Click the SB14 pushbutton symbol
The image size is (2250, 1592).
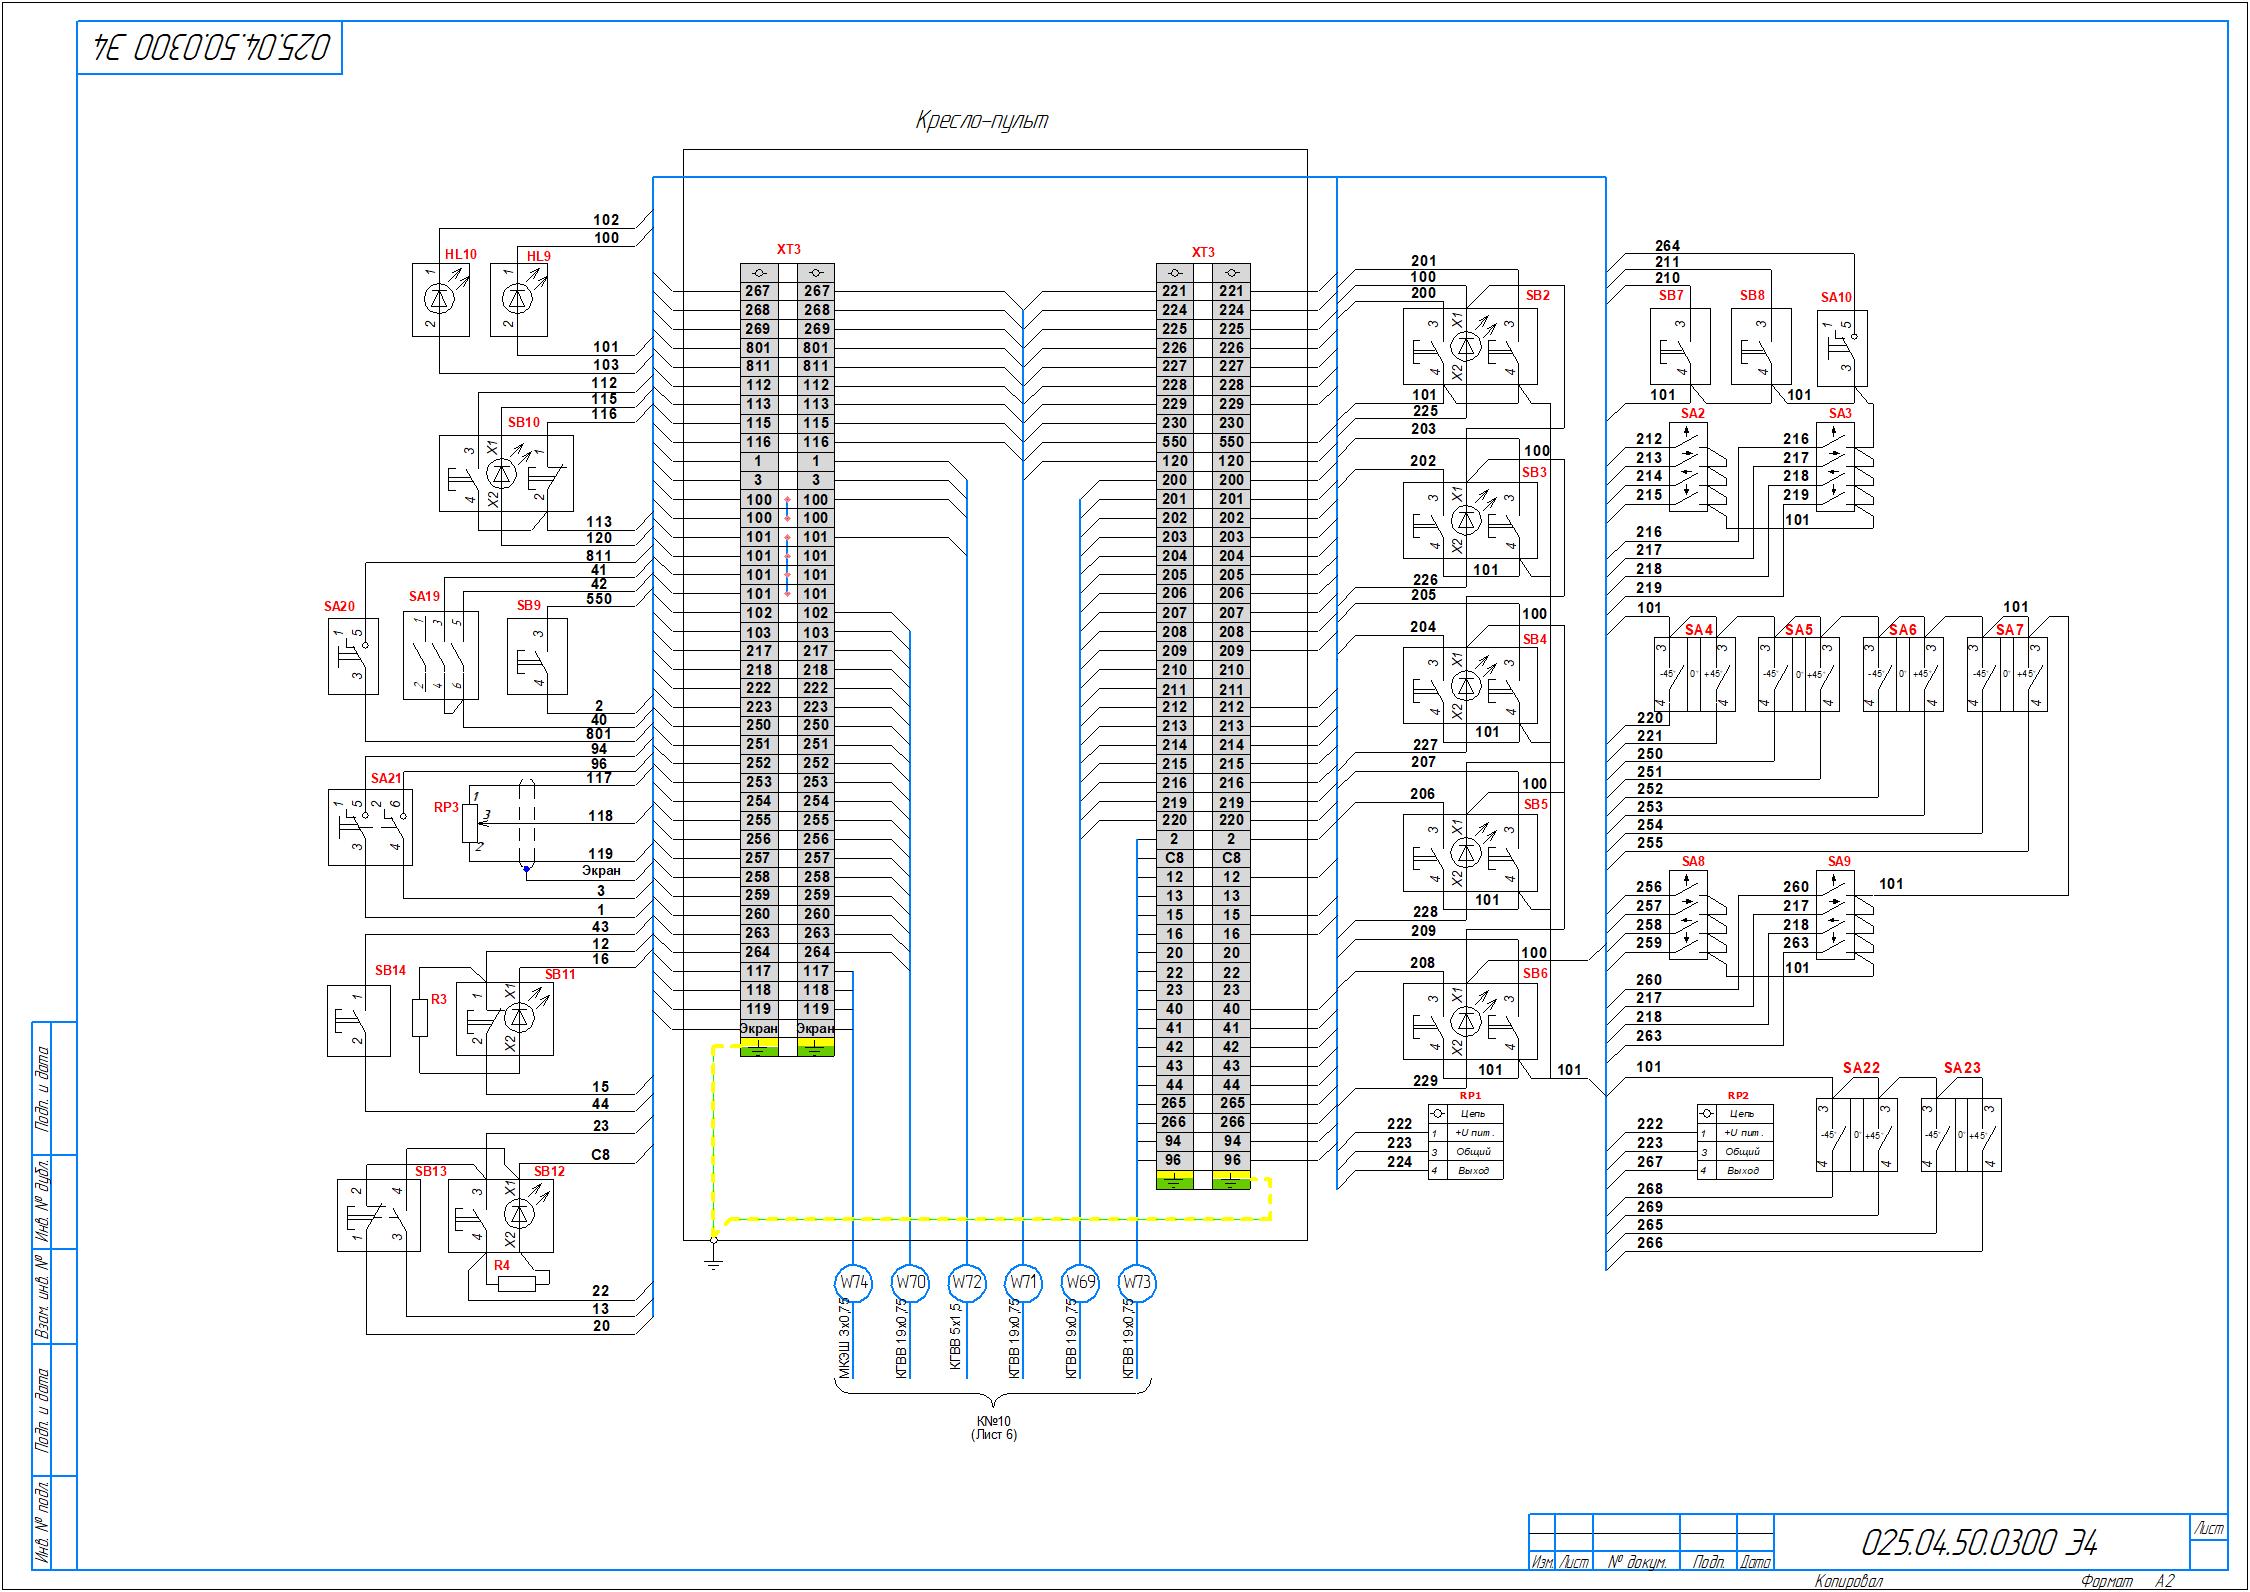(x=358, y=1021)
